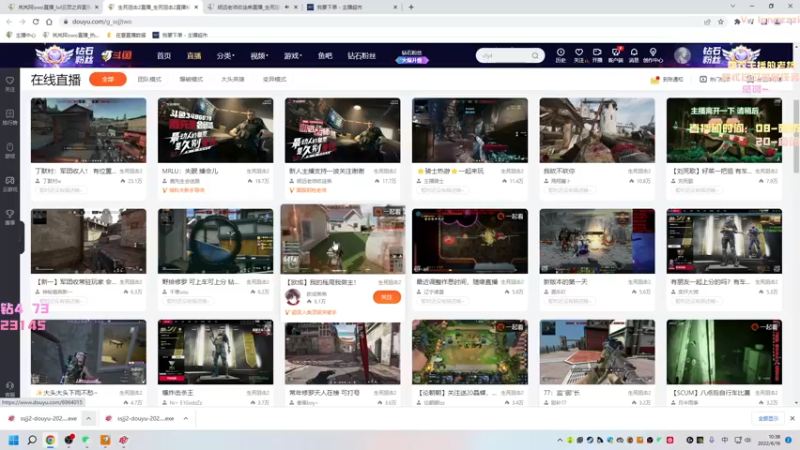This screenshot has height=450, width=800.
Task: Open 关注 heart icon in left sidebar
Action: tap(10, 84)
